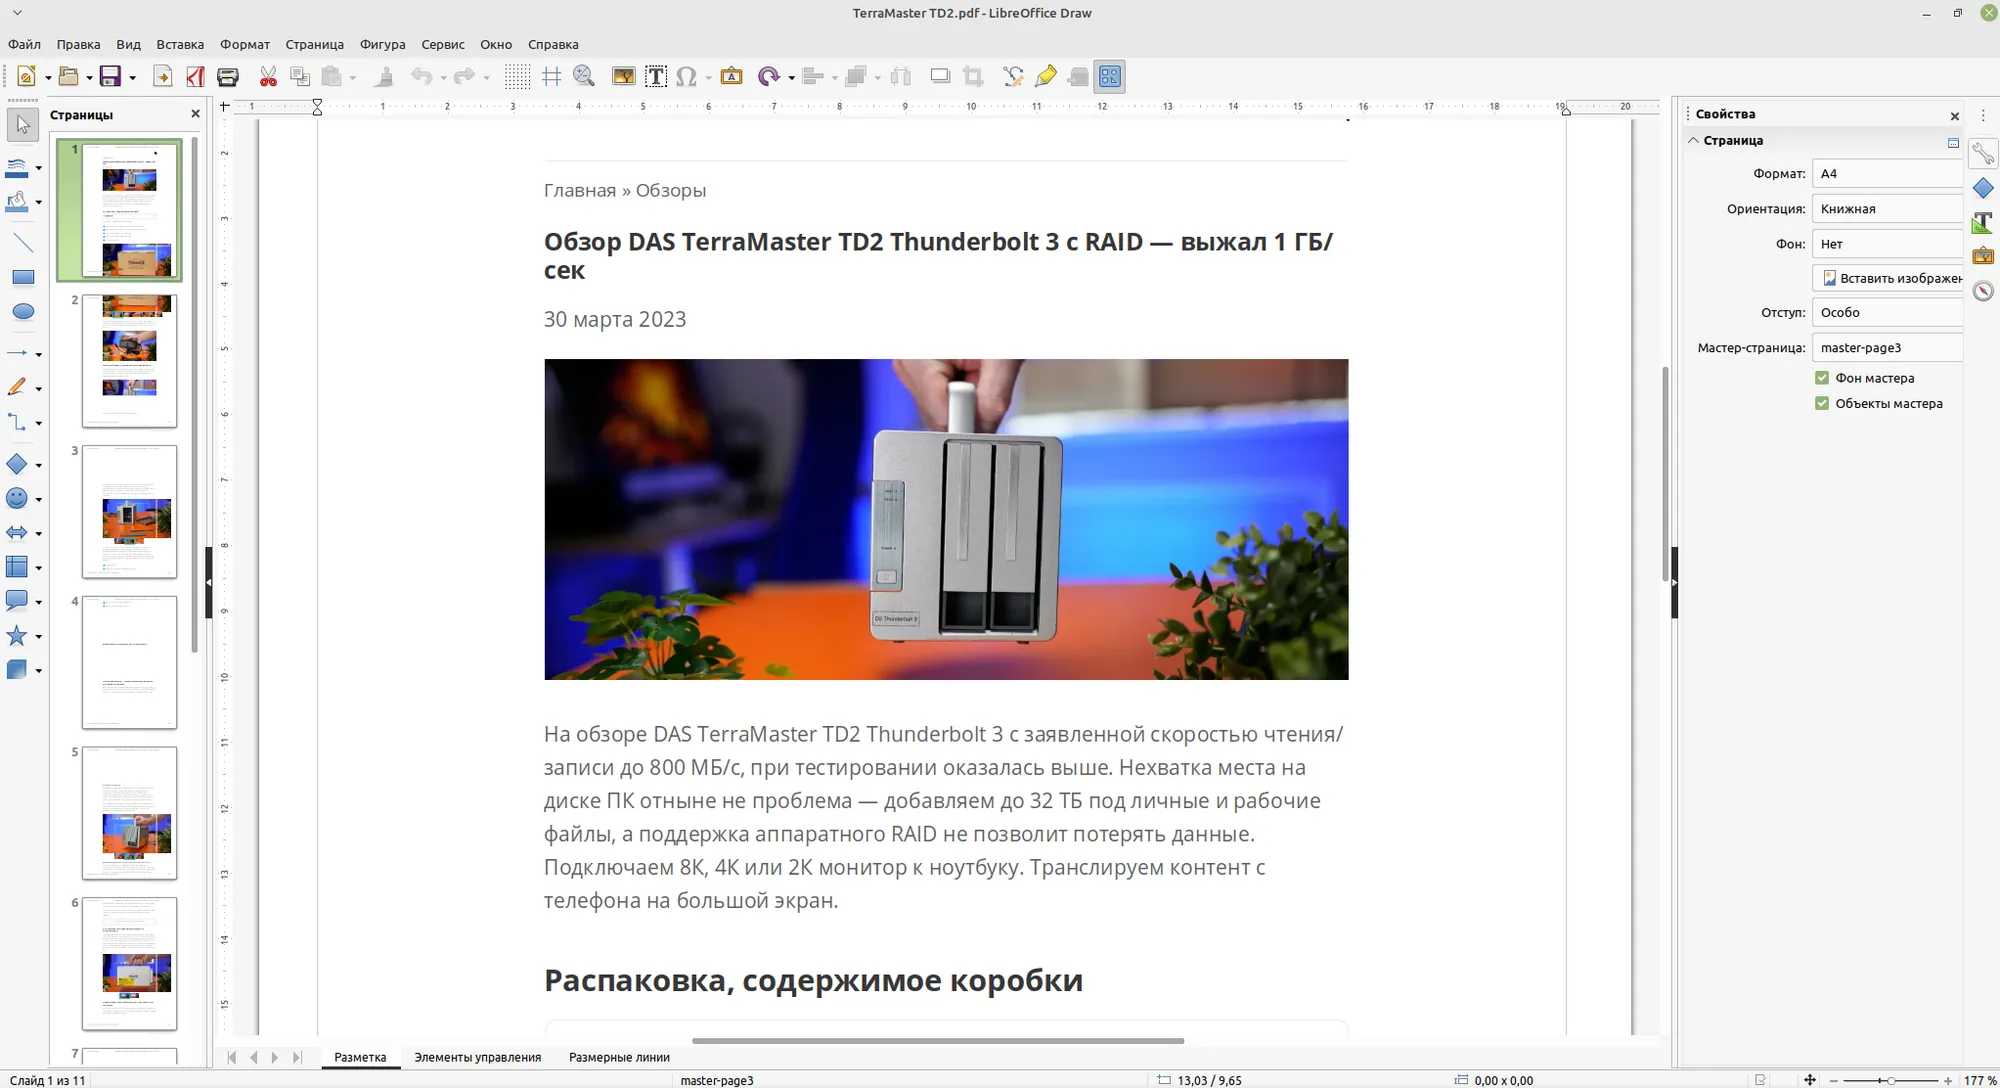Open the Open-file recent documents dropdown arrow

pyautogui.click(x=89, y=77)
